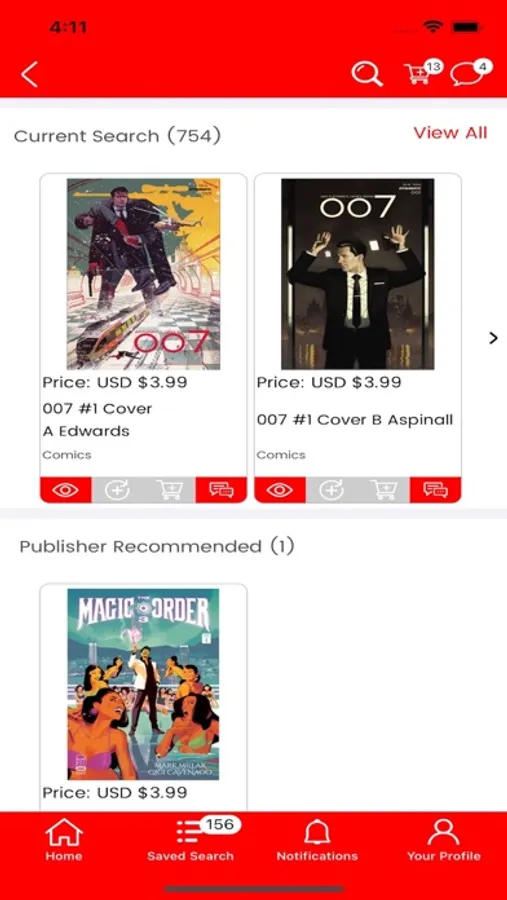This screenshot has width=507, height=900.
Task: Click View All link
Action: click(450, 133)
